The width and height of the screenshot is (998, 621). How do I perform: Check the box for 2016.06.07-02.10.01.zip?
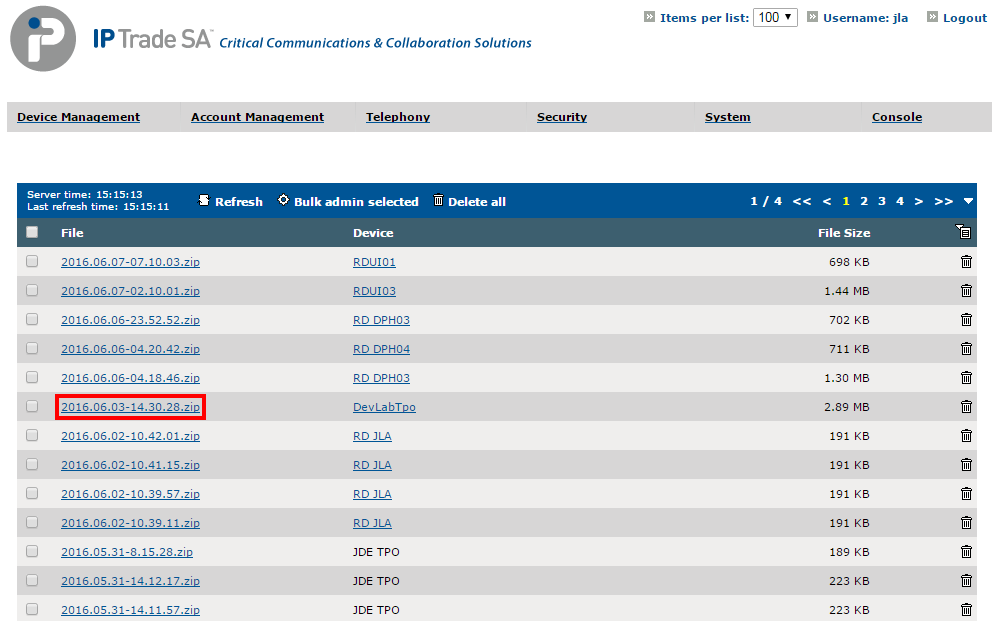point(32,290)
